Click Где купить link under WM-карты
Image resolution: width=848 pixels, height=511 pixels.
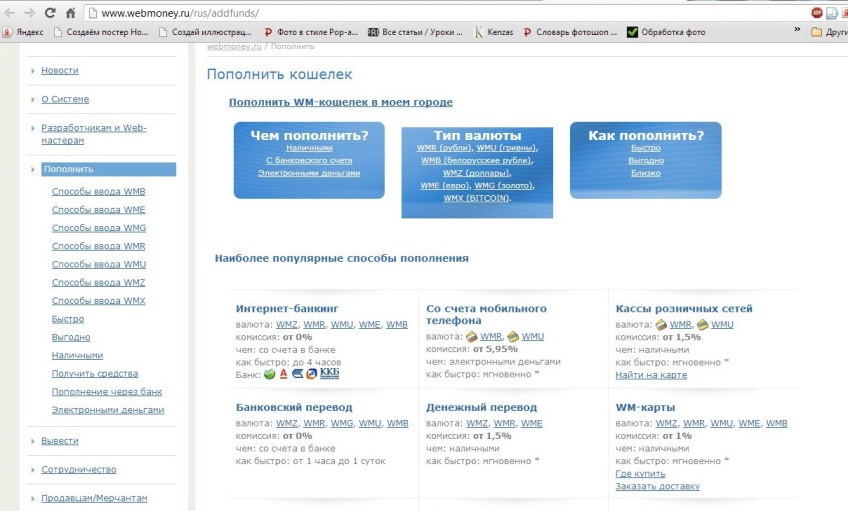(x=640, y=474)
